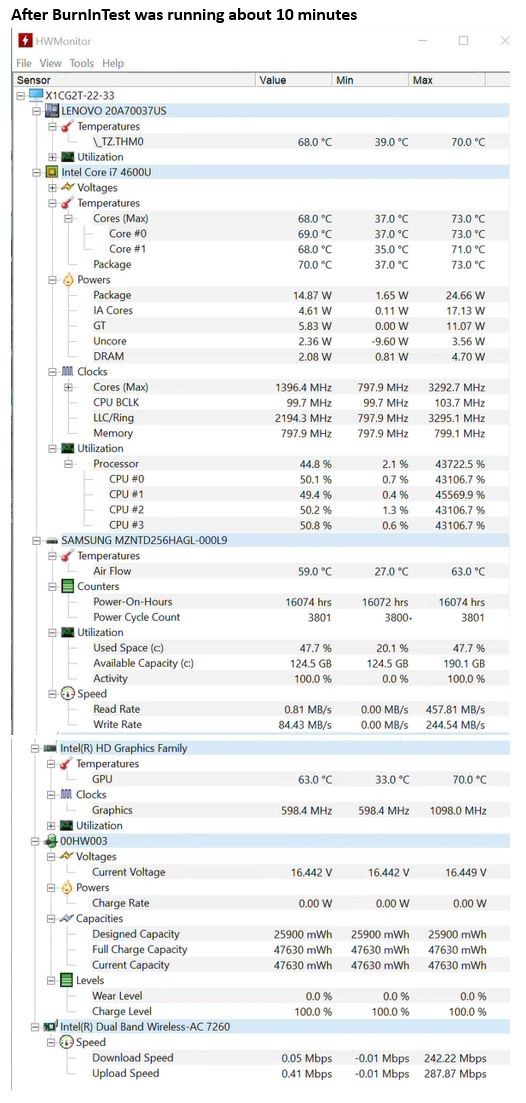Collapse the LENOVO 20A70037US node
526x1103 pixels.
pos(37,111)
